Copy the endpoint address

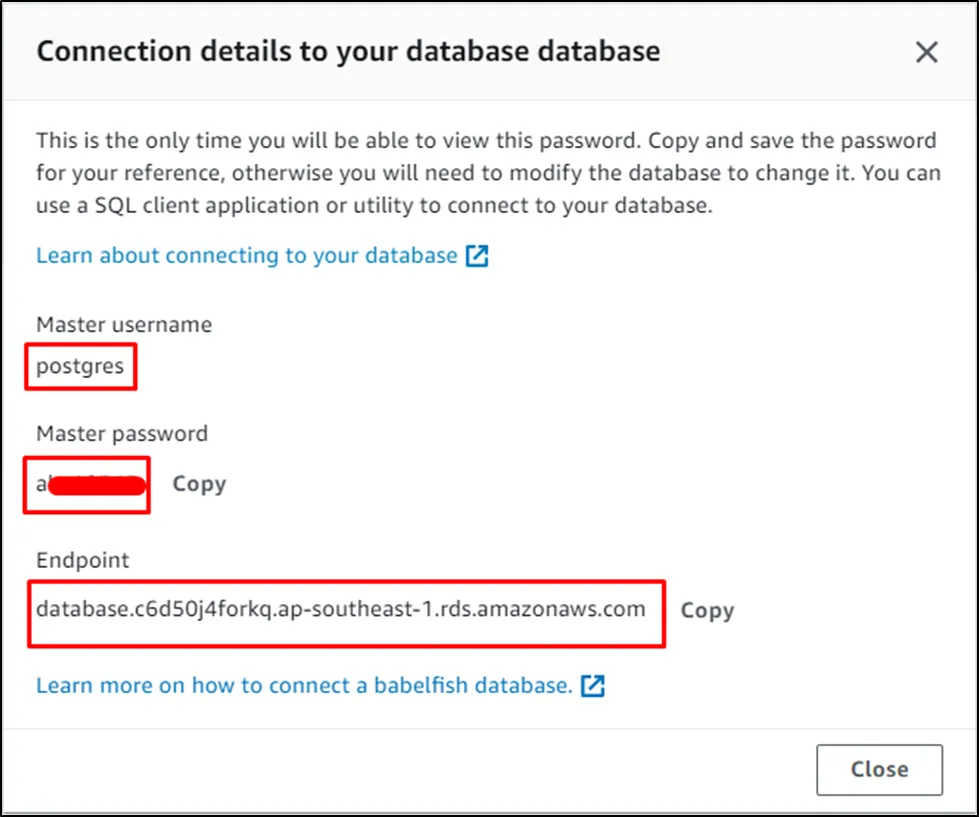pyautogui.click(x=707, y=611)
